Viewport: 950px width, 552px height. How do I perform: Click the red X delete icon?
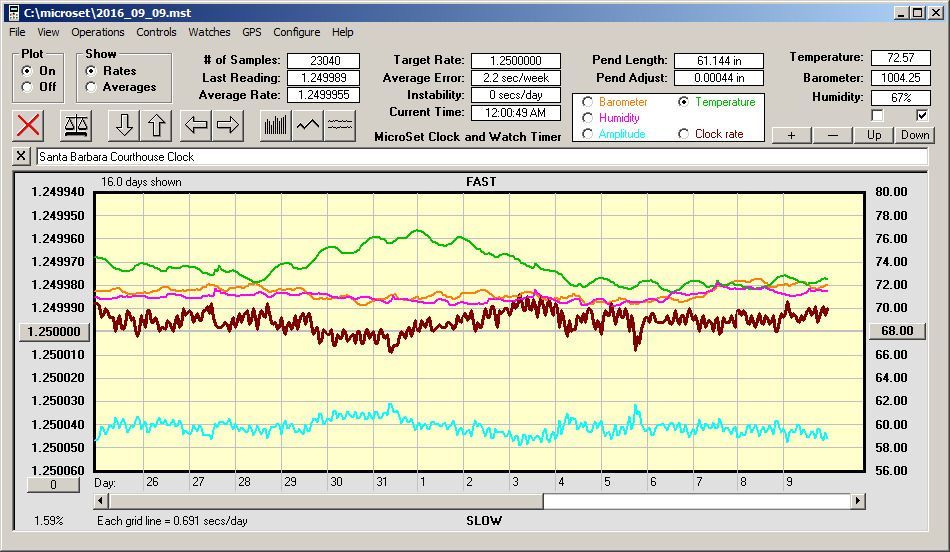(29, 125)
